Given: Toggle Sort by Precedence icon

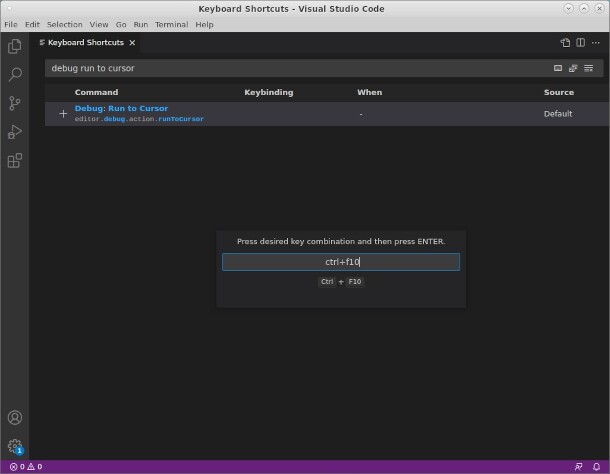Looking at the screenshot, I should 573,68.
